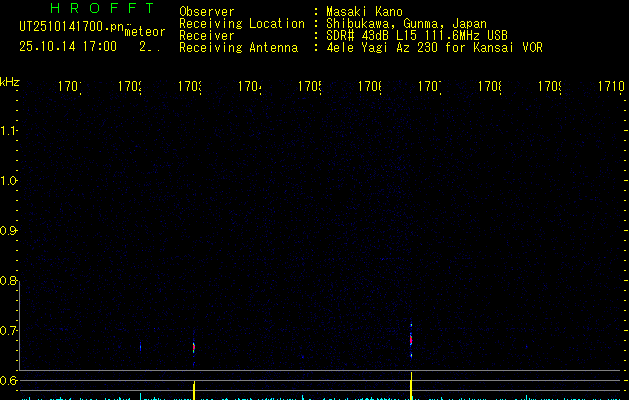Screen dimensions: 629x400
Task: Click the HROFFT title text
Action: pyautogui.click(x=93, y=9)
